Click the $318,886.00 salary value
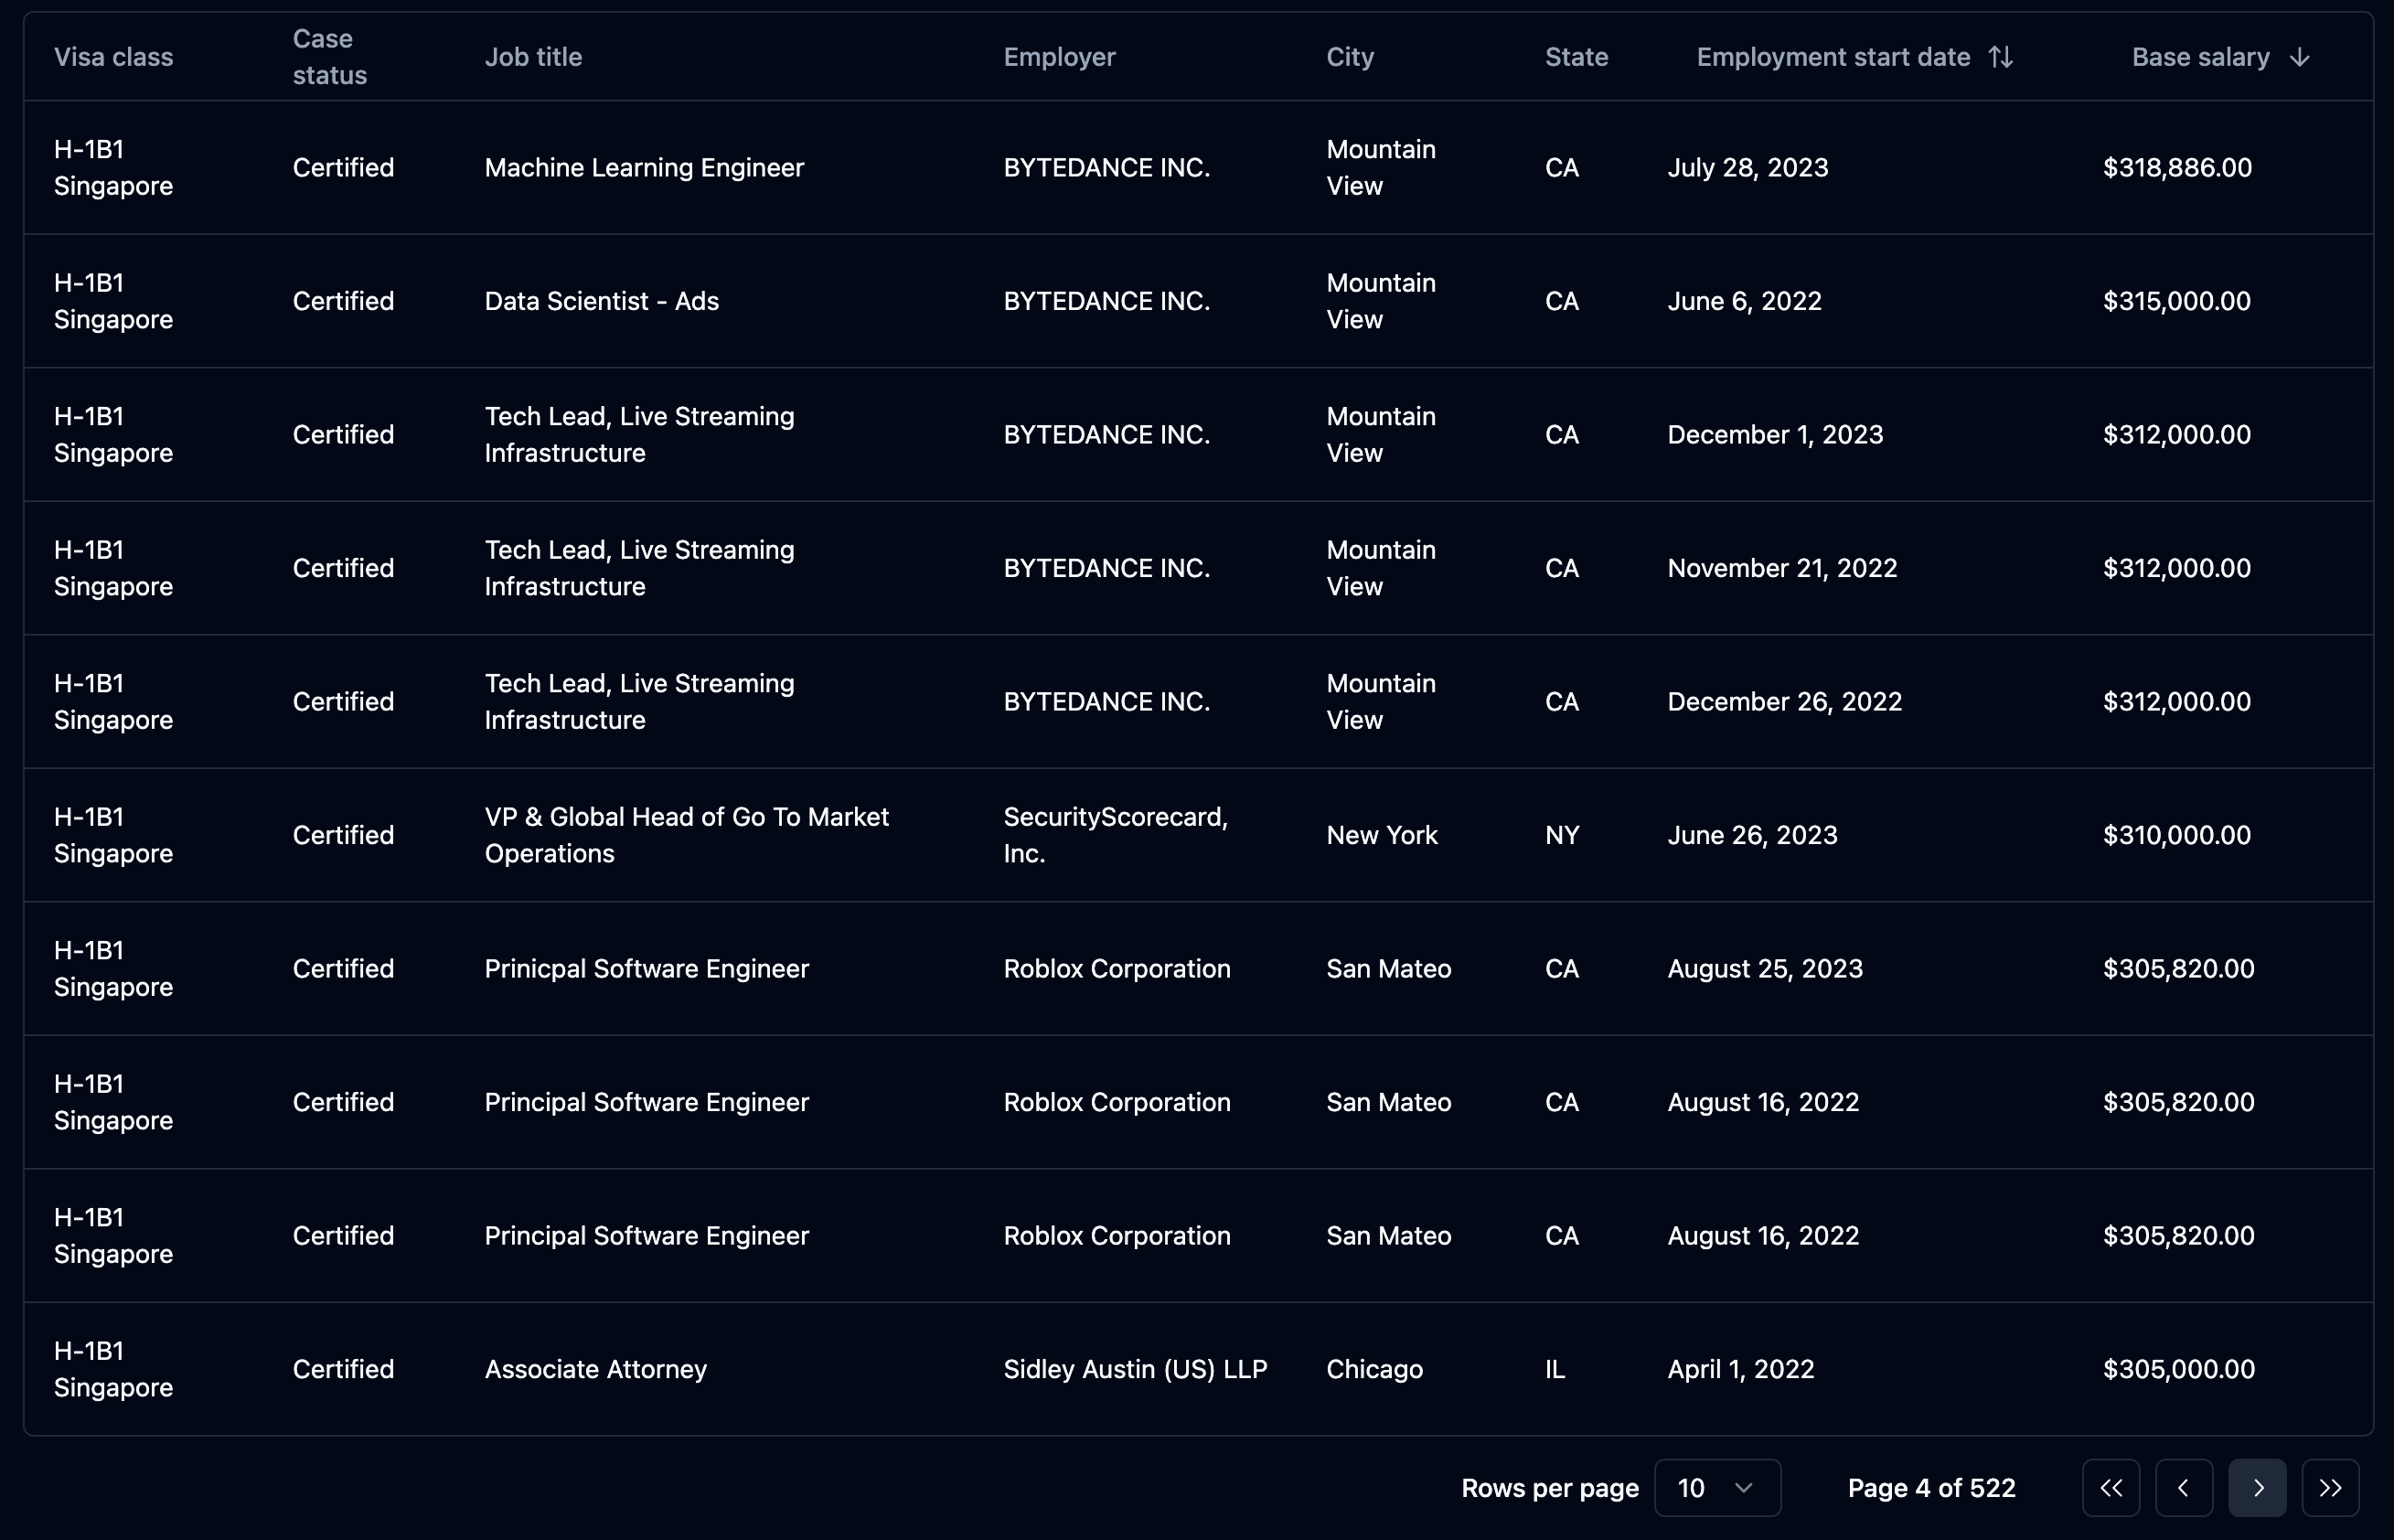Image resolution: width=2394 pixels, height=1540 pixels. click(x=2177, y=167)
